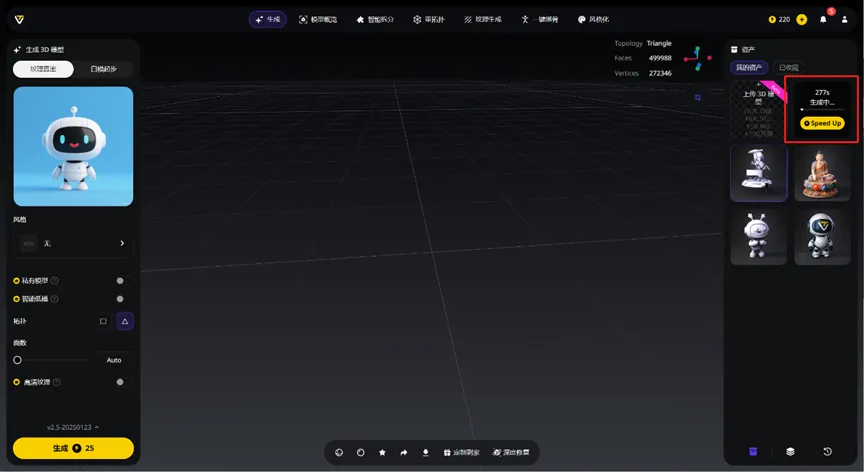Open the user profile icon
The height and width of the screenshot is (472, 864).
pos(844,19)
